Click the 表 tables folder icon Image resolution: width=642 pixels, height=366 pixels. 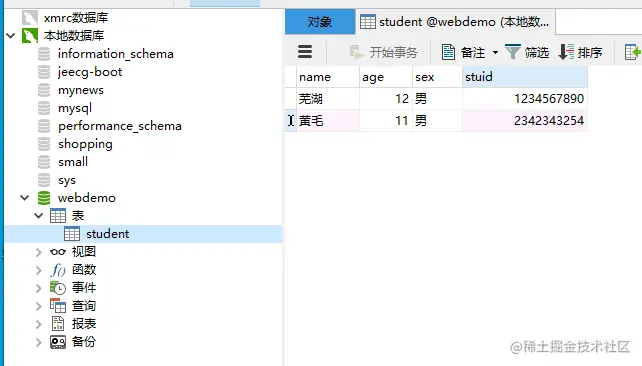coord(58,216)
